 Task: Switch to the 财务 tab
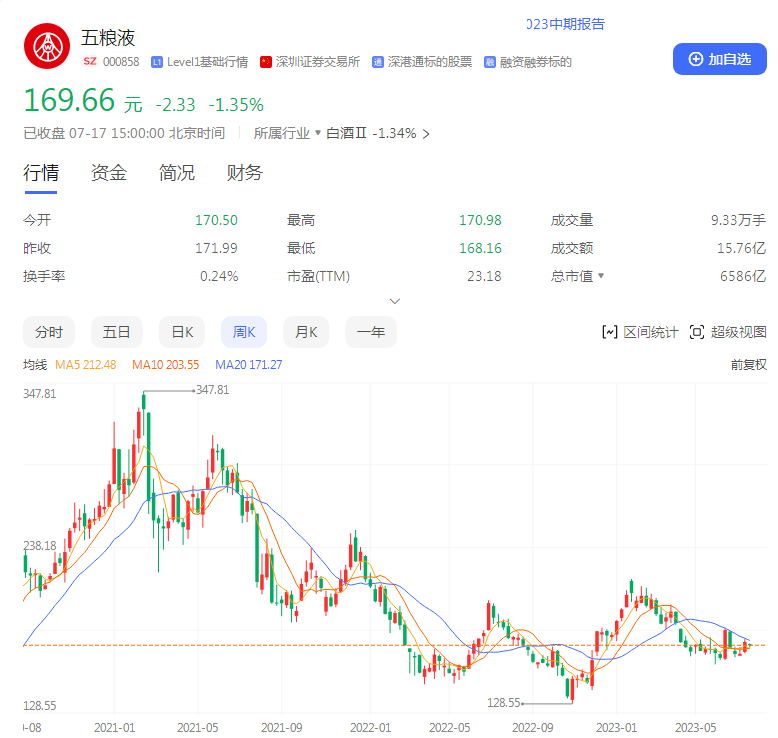[x=244, y=173]
